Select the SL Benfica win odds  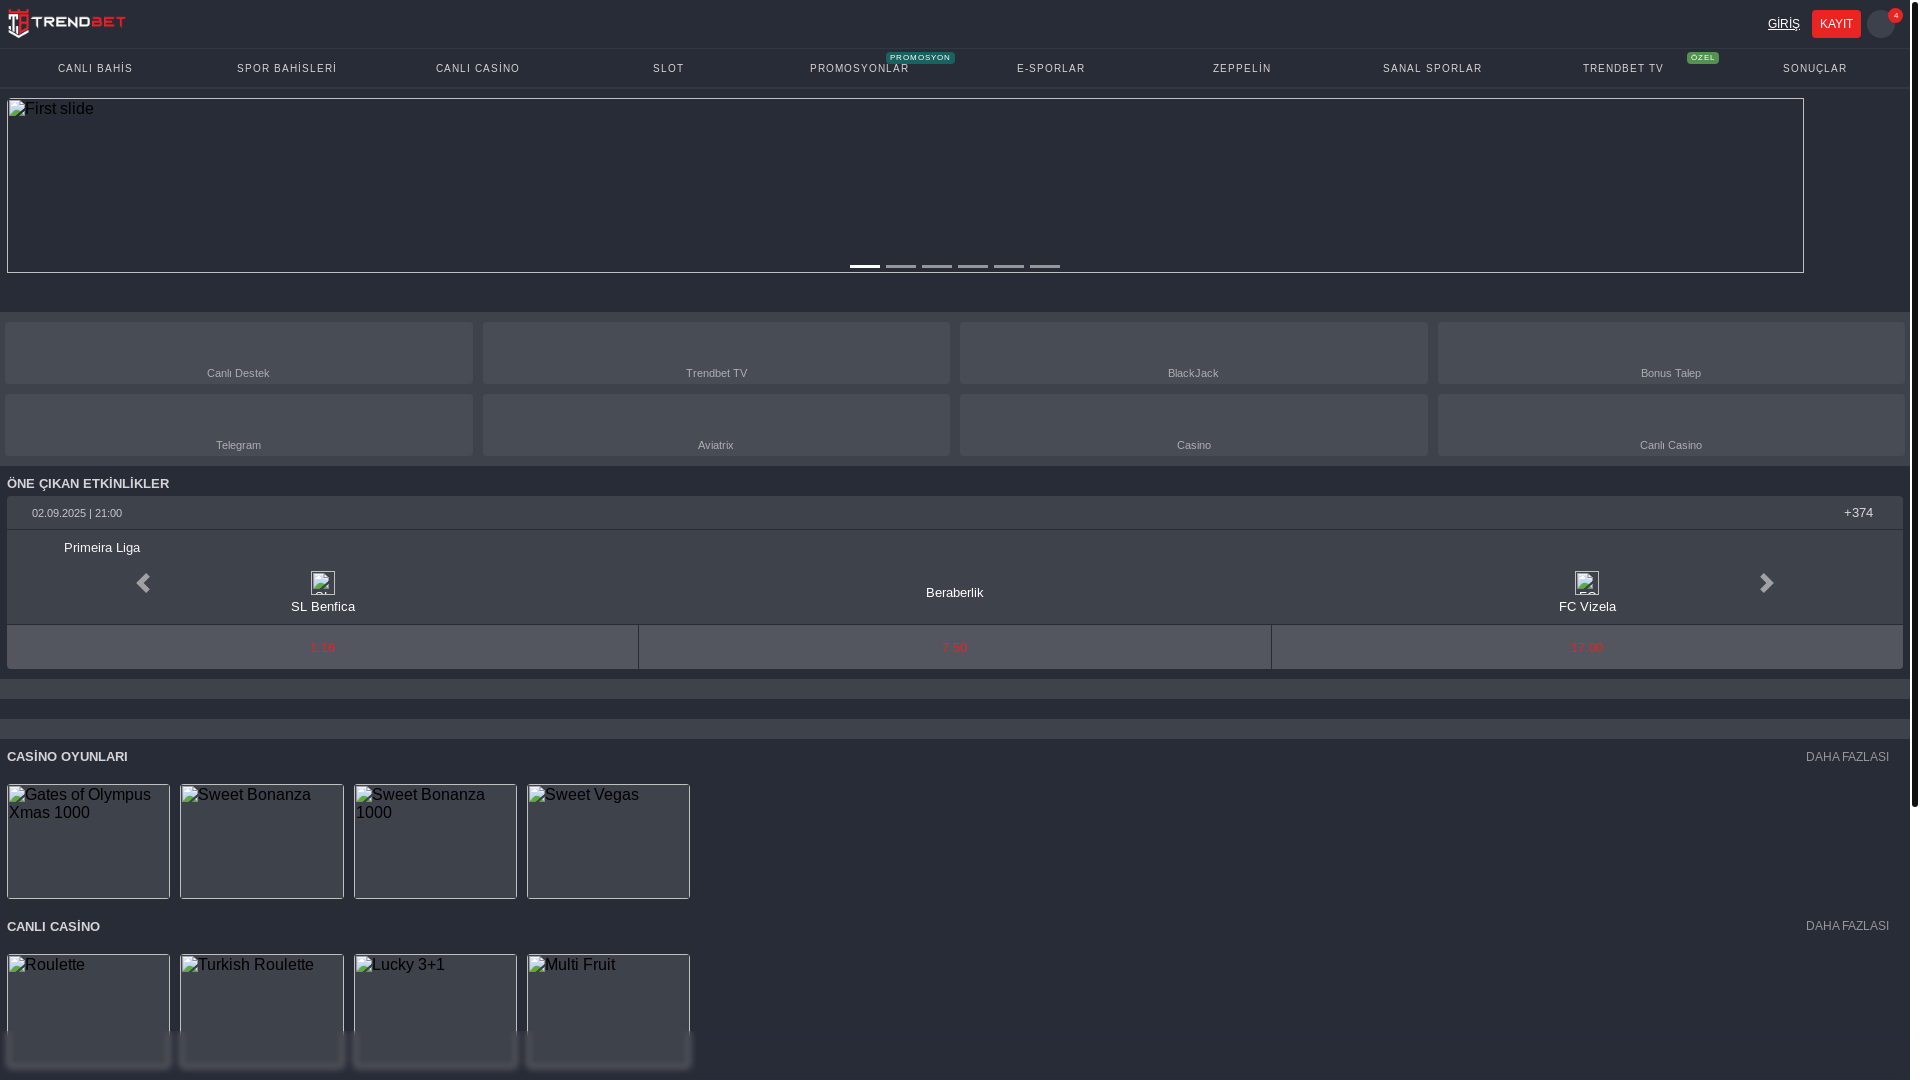322,647
